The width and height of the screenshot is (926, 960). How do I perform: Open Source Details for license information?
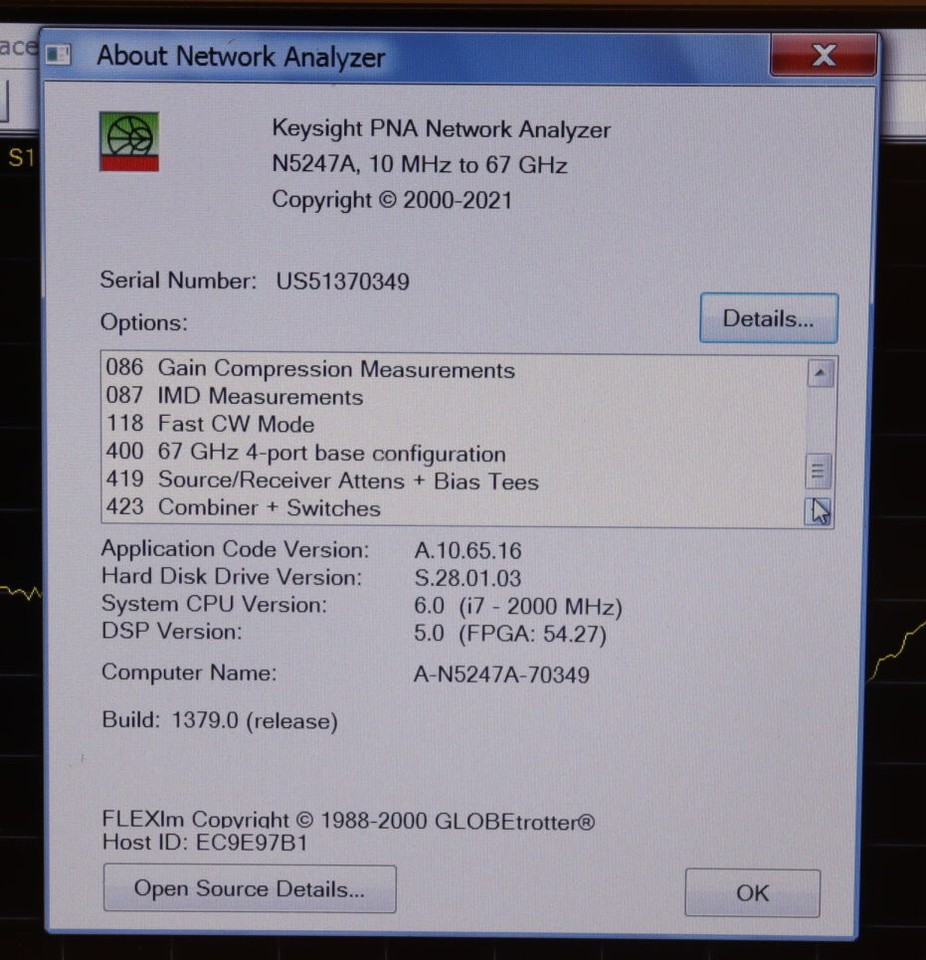249,888
